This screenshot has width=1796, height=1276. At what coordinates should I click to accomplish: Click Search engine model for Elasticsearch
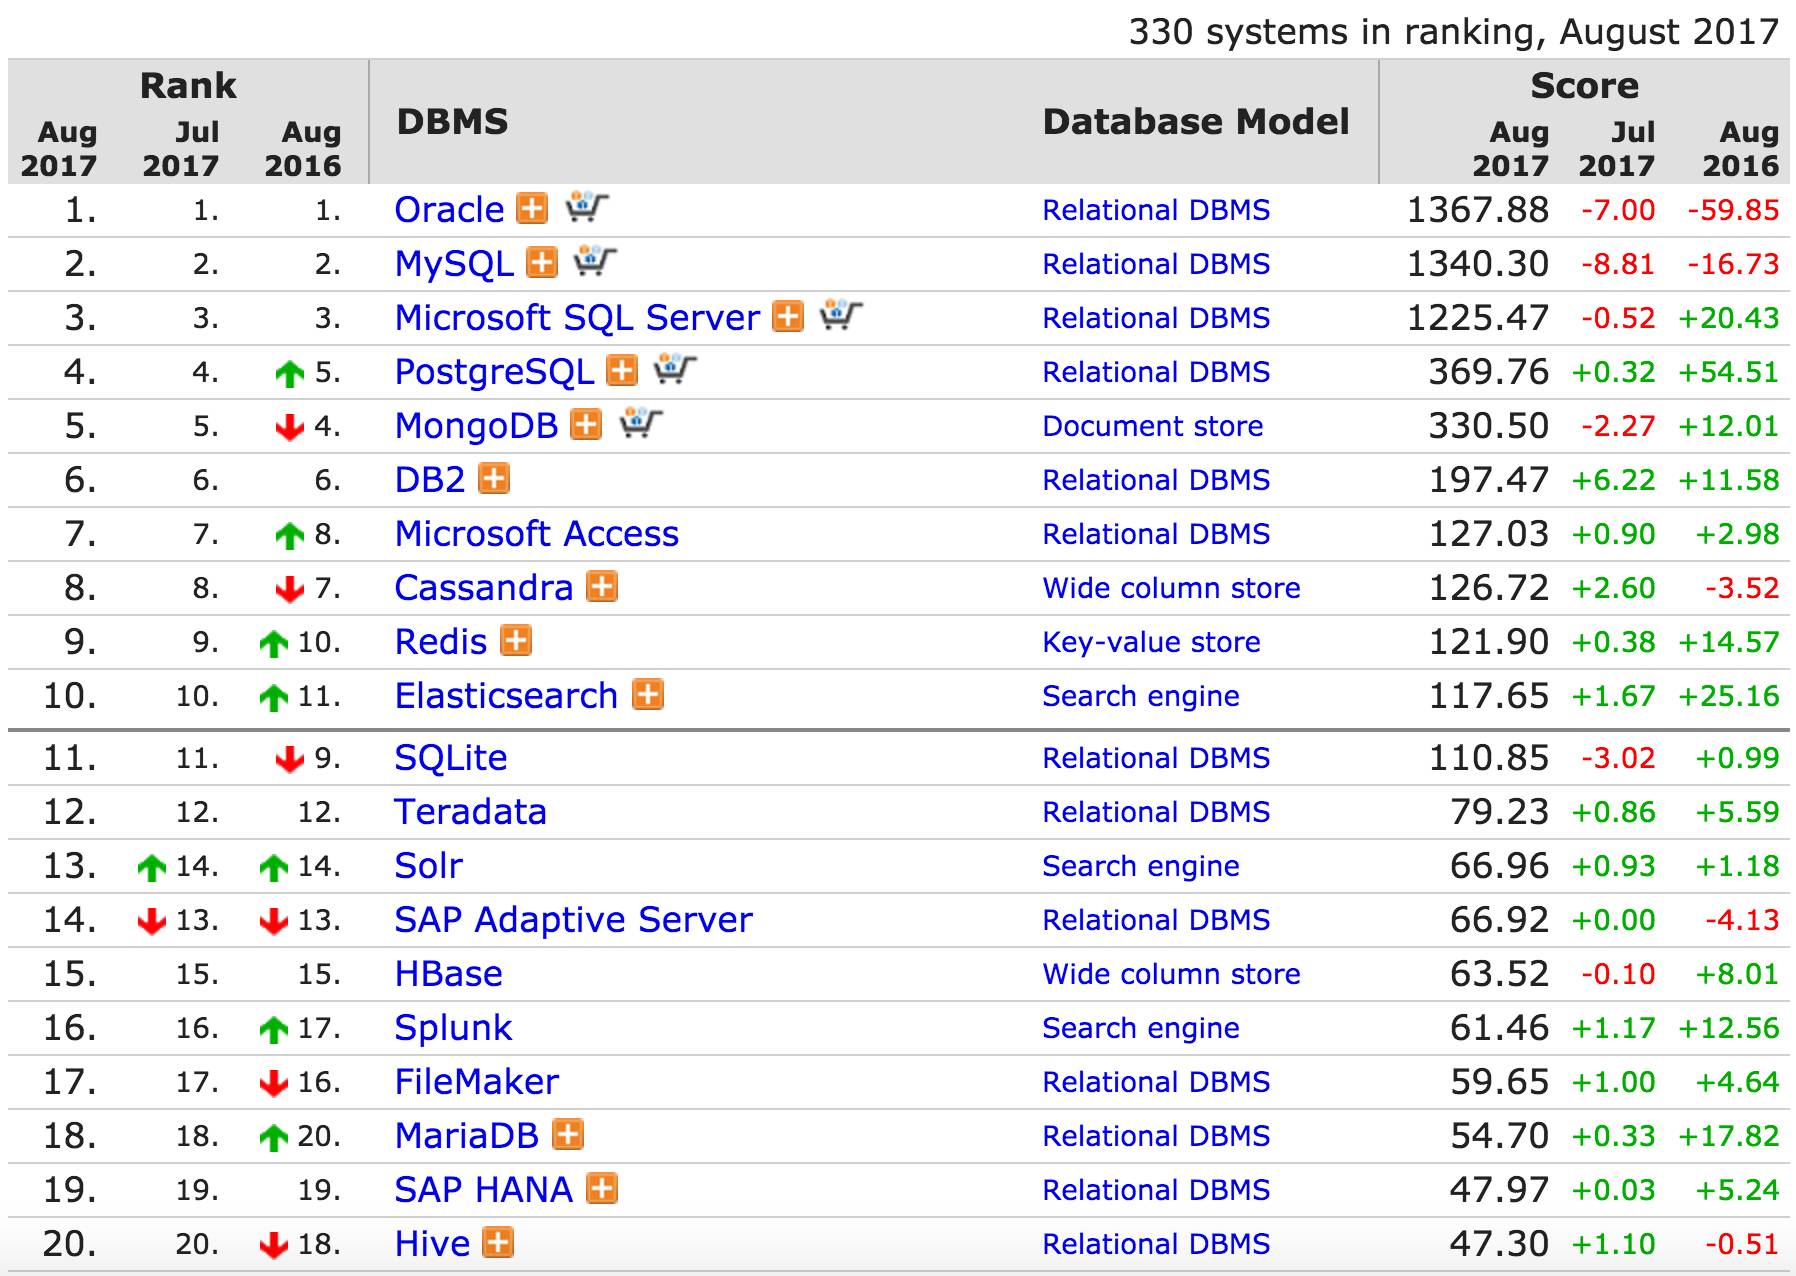(1141, 696)
